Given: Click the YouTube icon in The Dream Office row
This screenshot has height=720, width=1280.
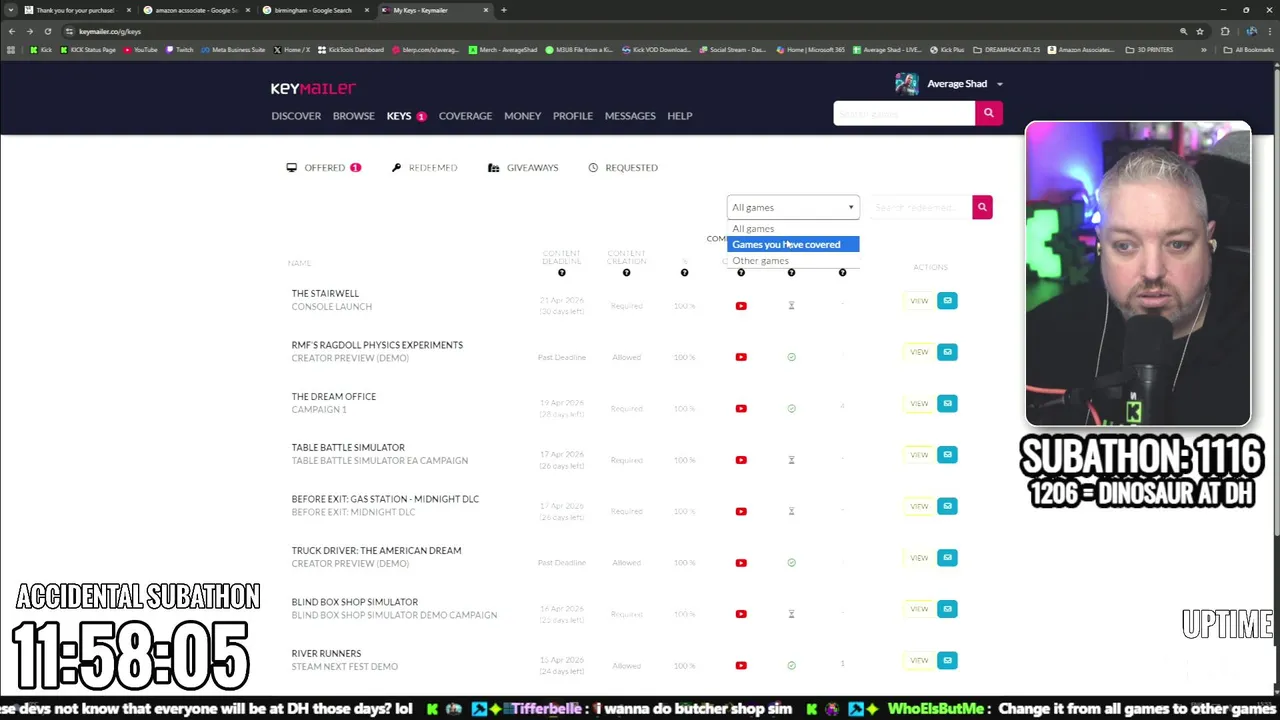Looking at the screenshot, I should [741, 408].
